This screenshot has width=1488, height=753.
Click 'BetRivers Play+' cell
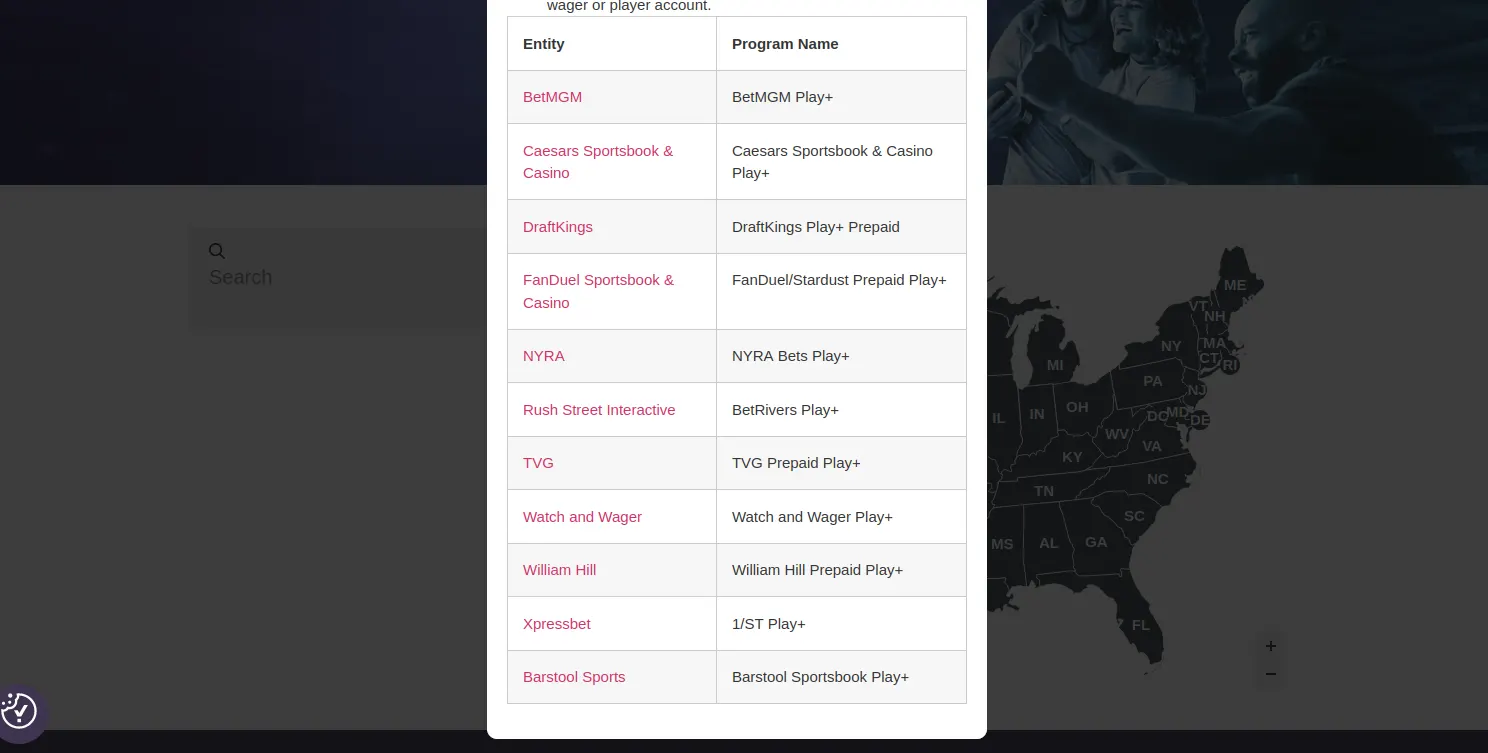(841, 410)
